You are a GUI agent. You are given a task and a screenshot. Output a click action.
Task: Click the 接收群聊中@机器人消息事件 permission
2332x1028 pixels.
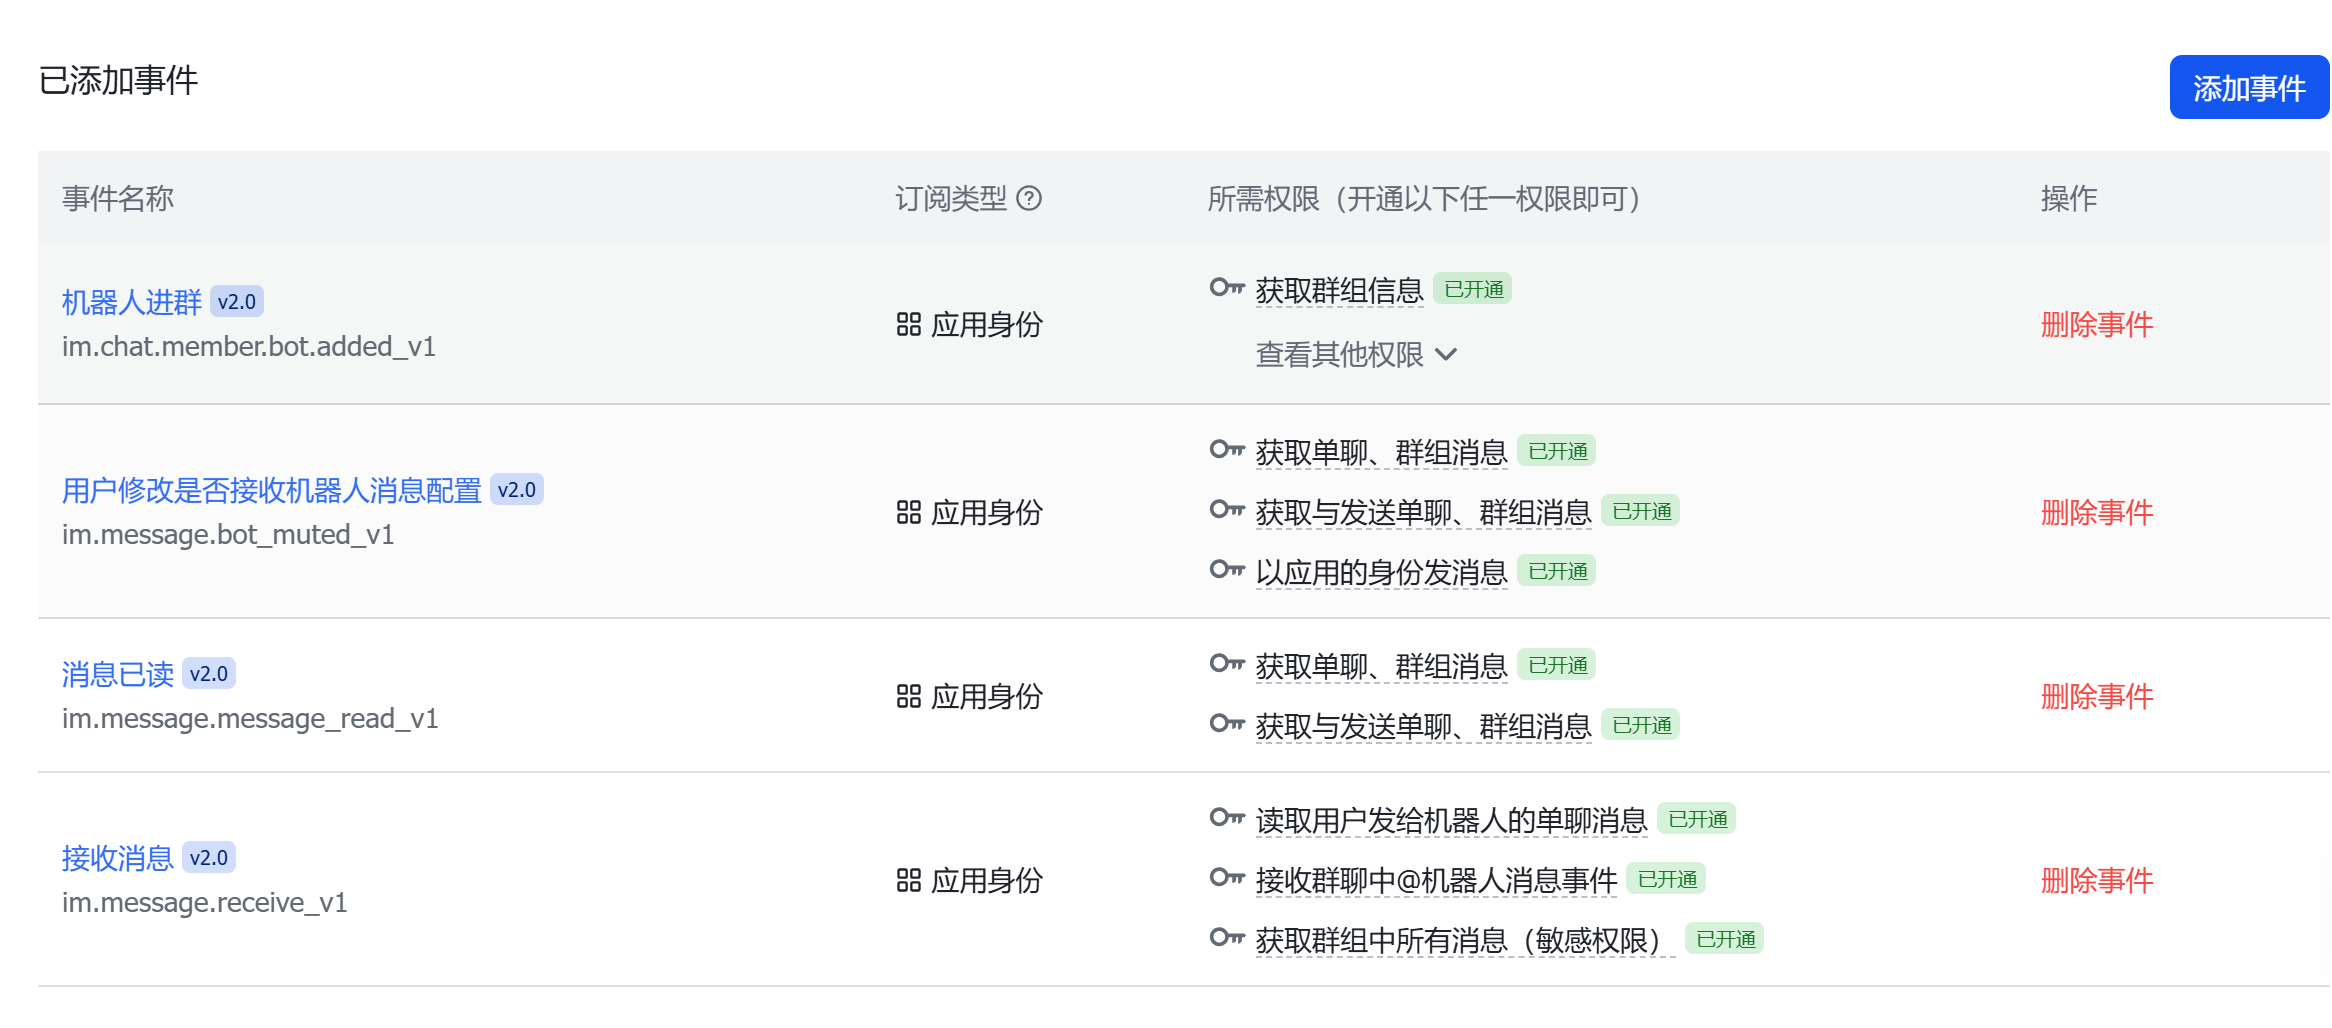pyautogui.click(x=1437, y=880)
